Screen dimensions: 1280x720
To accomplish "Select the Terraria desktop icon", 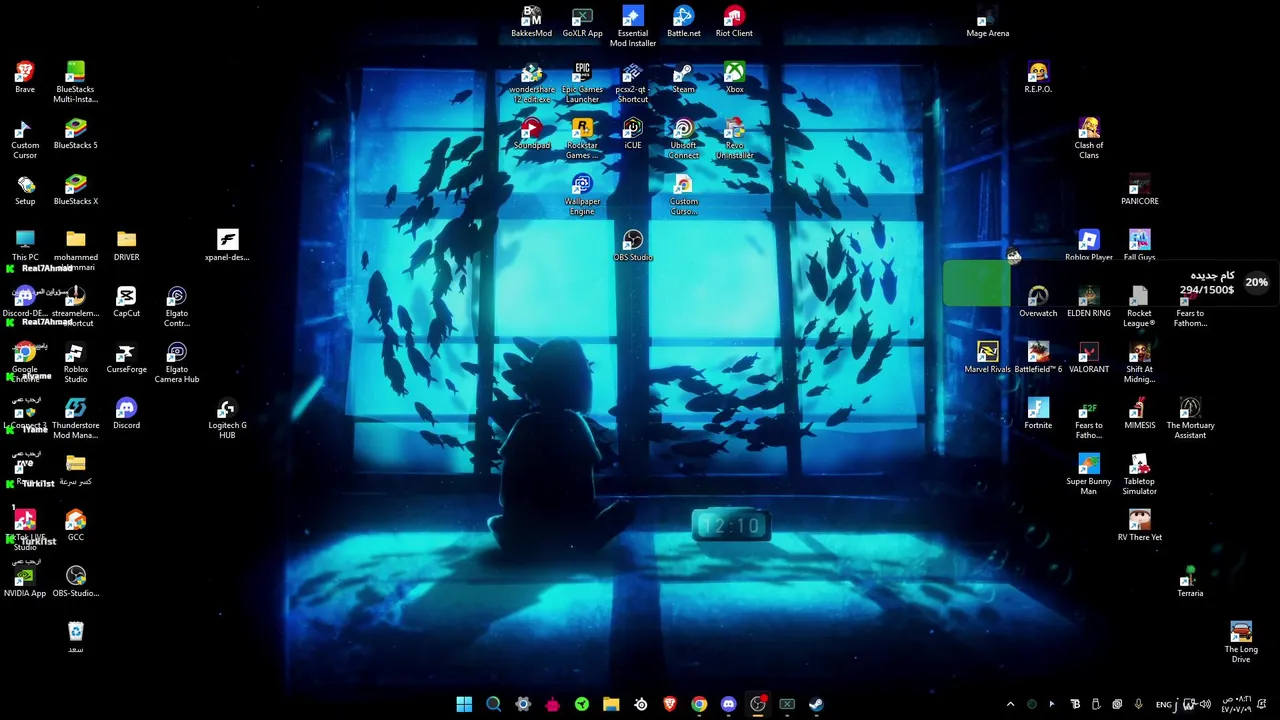I will coord(1190,582).
